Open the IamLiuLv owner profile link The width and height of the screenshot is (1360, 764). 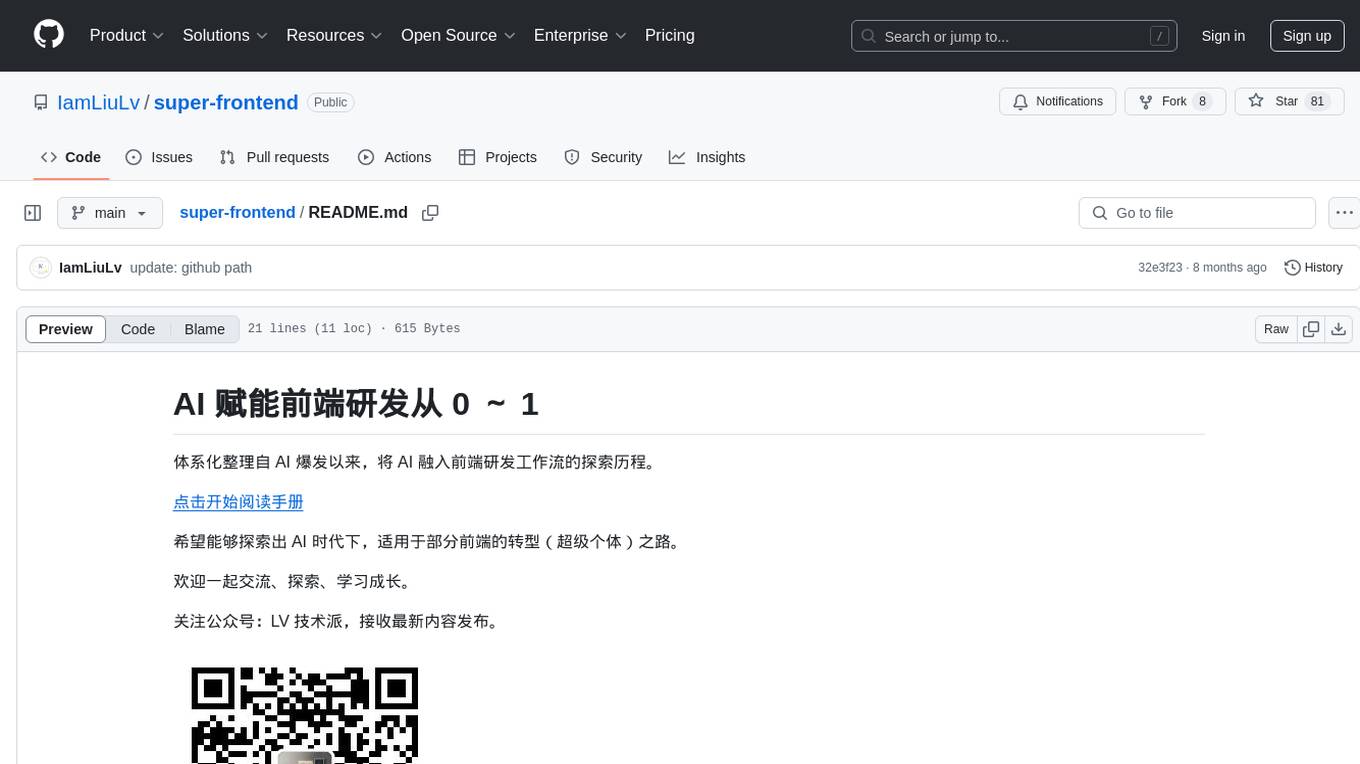[98, 102]
